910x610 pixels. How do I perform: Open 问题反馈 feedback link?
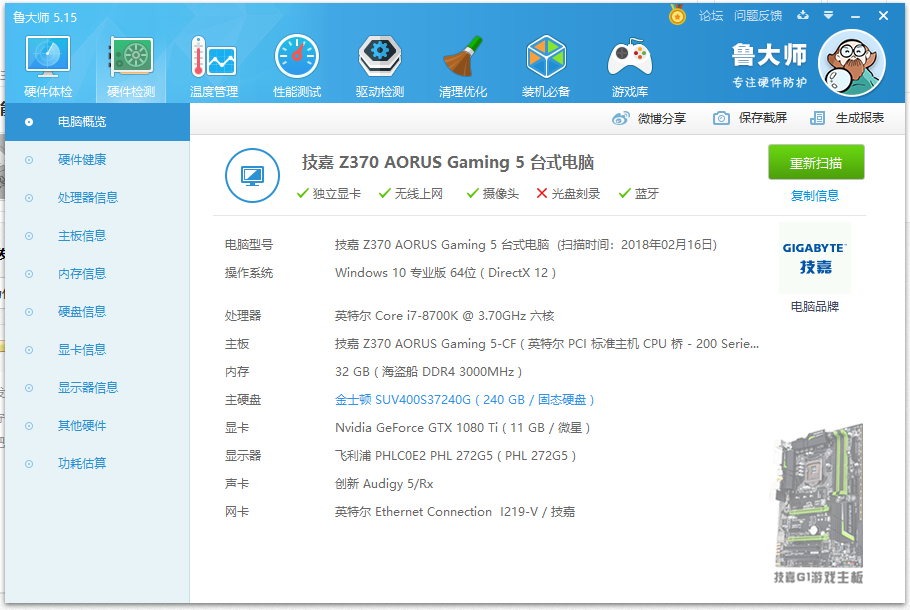pyautogui.click(x=757, y=16)
